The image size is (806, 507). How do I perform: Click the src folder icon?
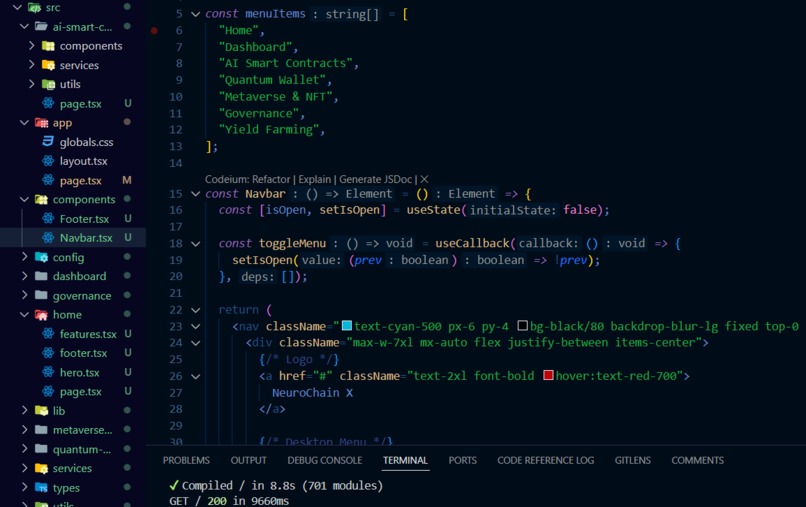point(34,7)
